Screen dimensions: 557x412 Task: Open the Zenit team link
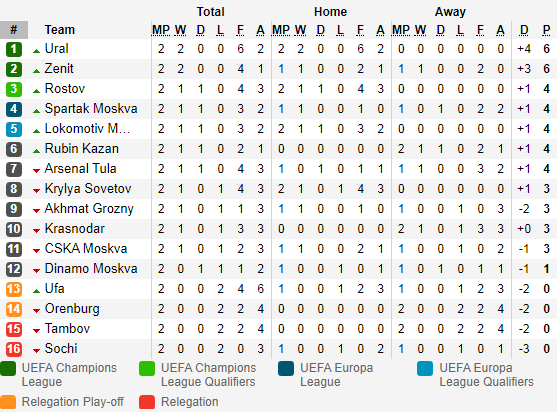pos(59,69)
